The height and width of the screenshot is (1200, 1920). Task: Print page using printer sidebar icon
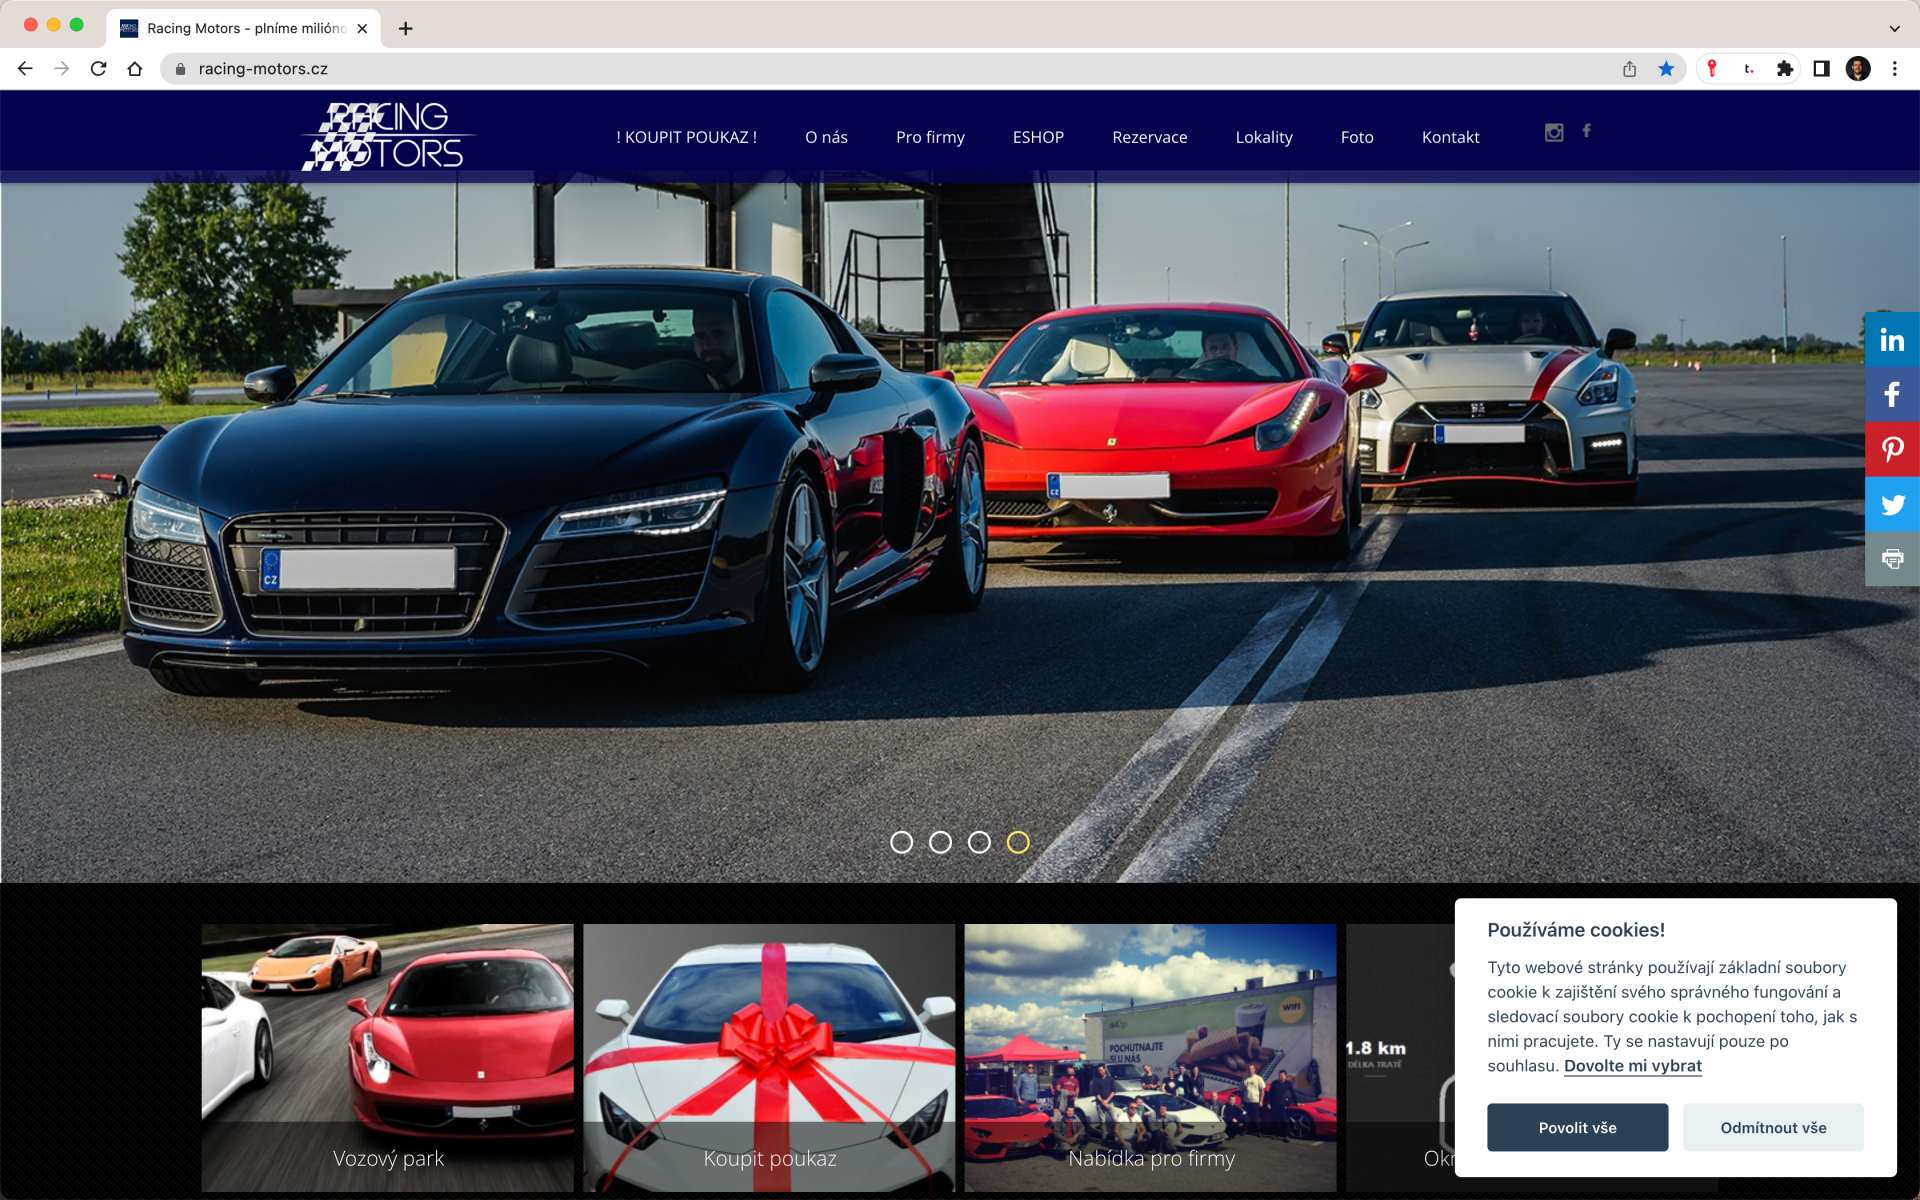[x=1891, y=559]
